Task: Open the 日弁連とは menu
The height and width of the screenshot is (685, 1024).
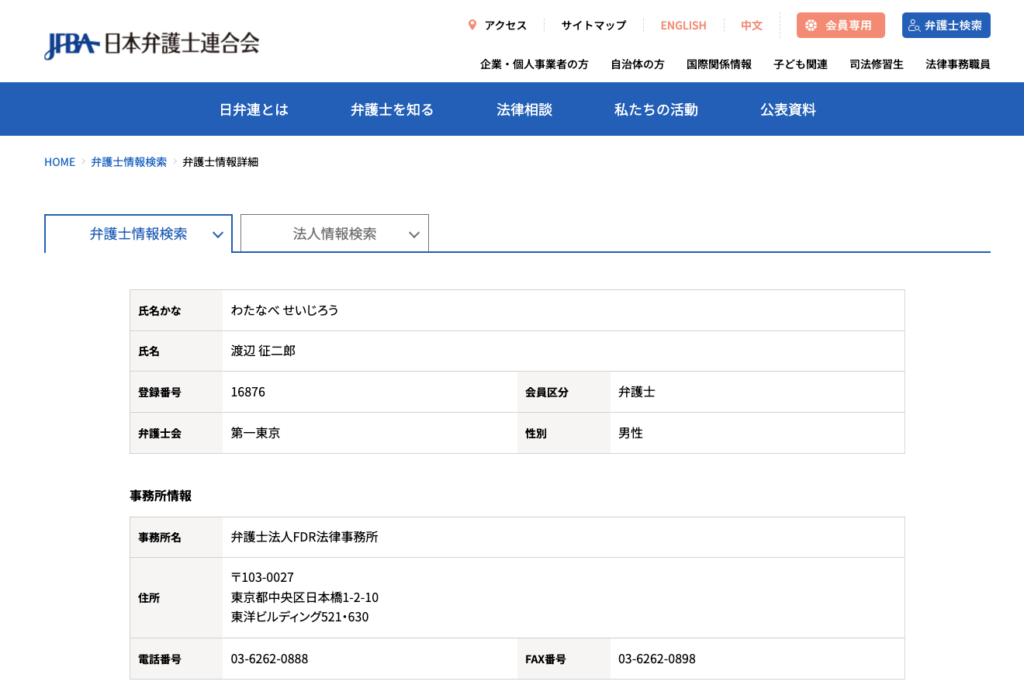Action: click(253, 110)
